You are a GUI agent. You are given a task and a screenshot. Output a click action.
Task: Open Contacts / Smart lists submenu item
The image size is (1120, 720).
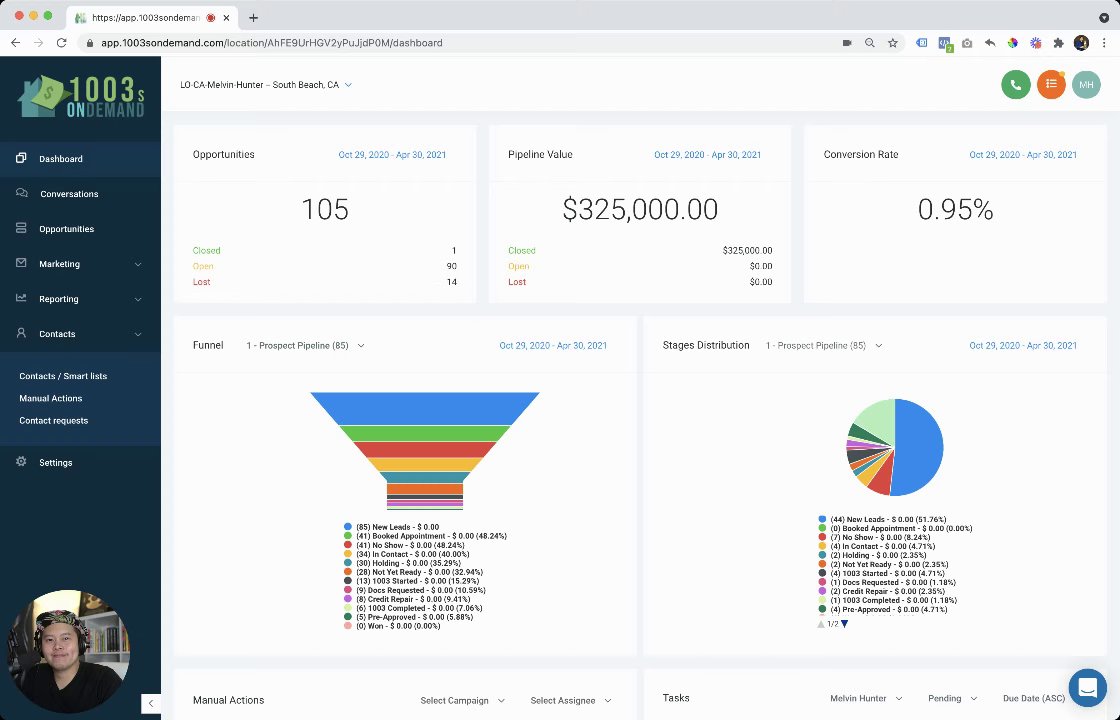click(63, 376)
